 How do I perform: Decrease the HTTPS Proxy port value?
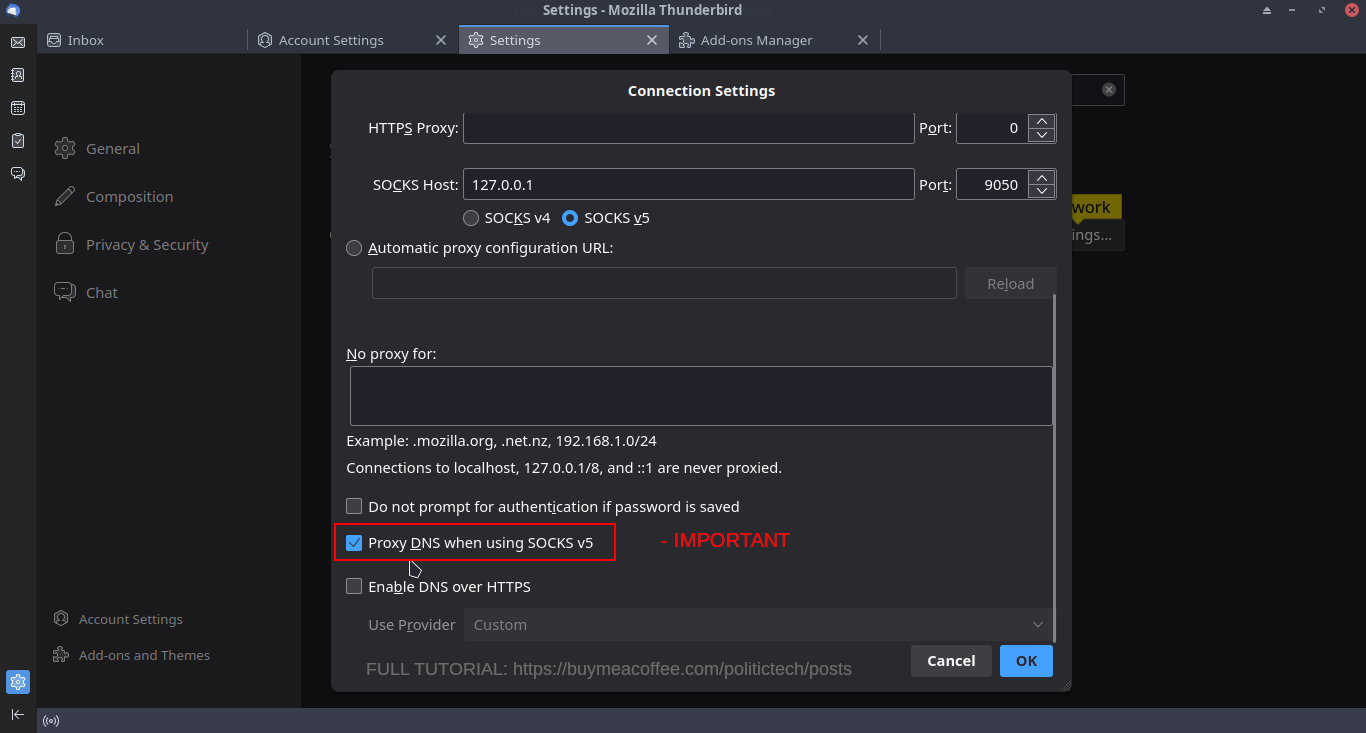tap(1042, 135)
